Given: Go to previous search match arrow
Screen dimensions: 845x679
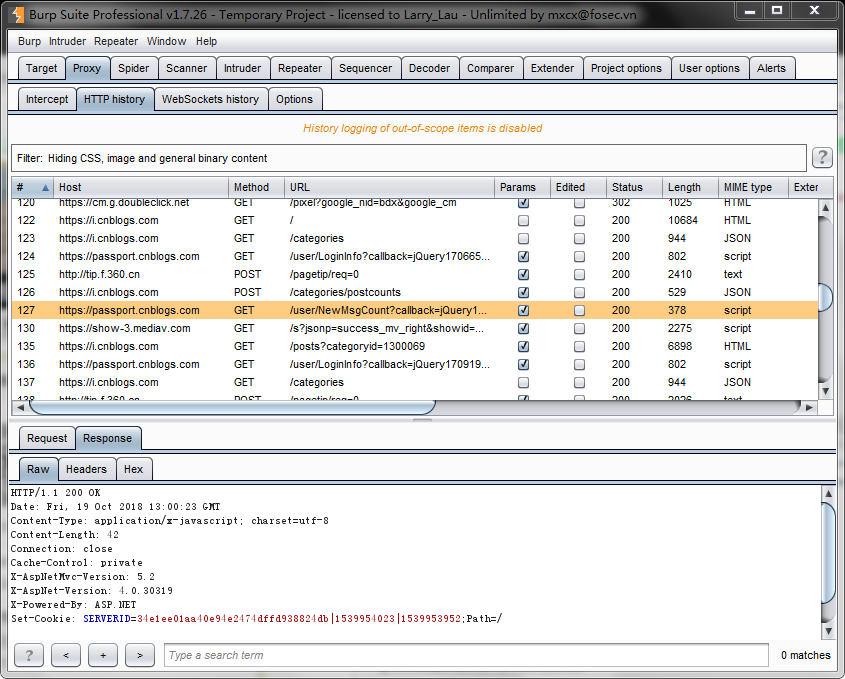Looking at the screenshot, I should click(66, 655).
